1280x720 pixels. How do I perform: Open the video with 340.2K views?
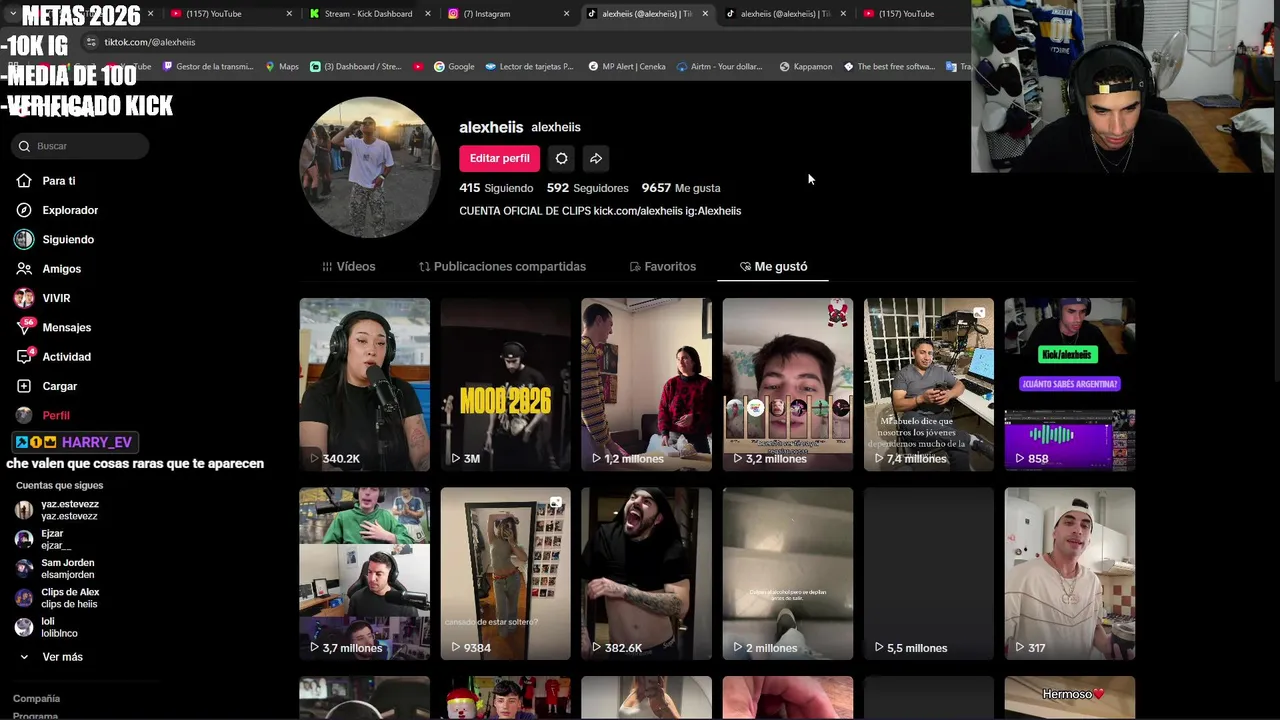click(364, 384)
